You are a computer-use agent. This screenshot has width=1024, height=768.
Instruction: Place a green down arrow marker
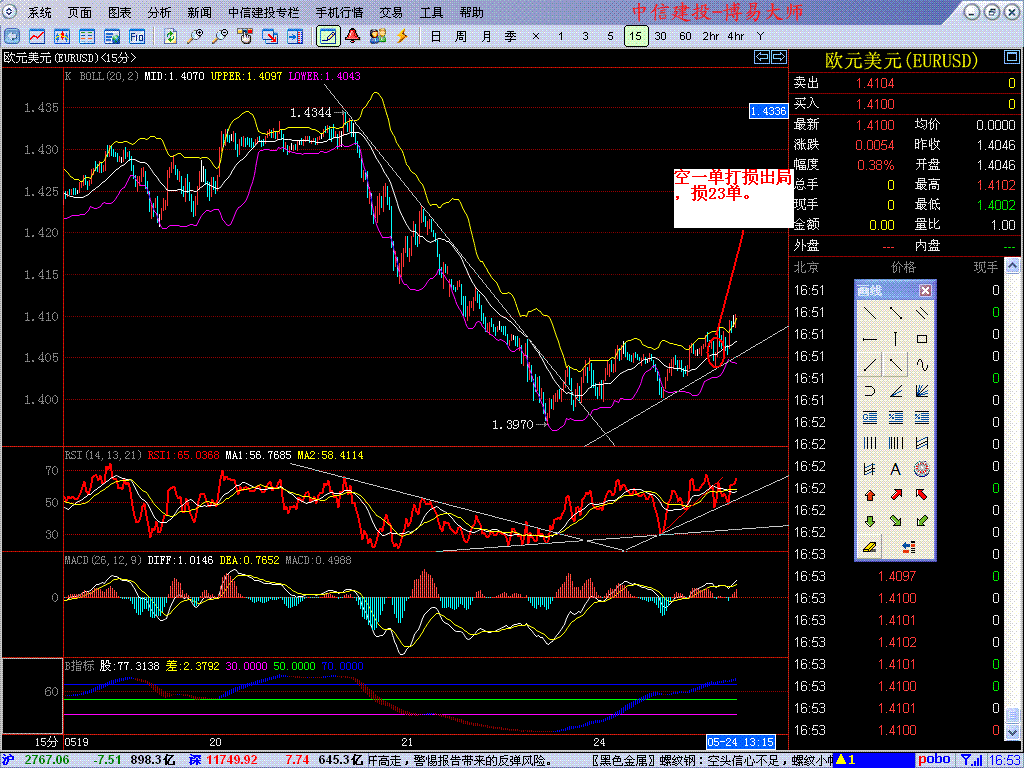(870, 520)
